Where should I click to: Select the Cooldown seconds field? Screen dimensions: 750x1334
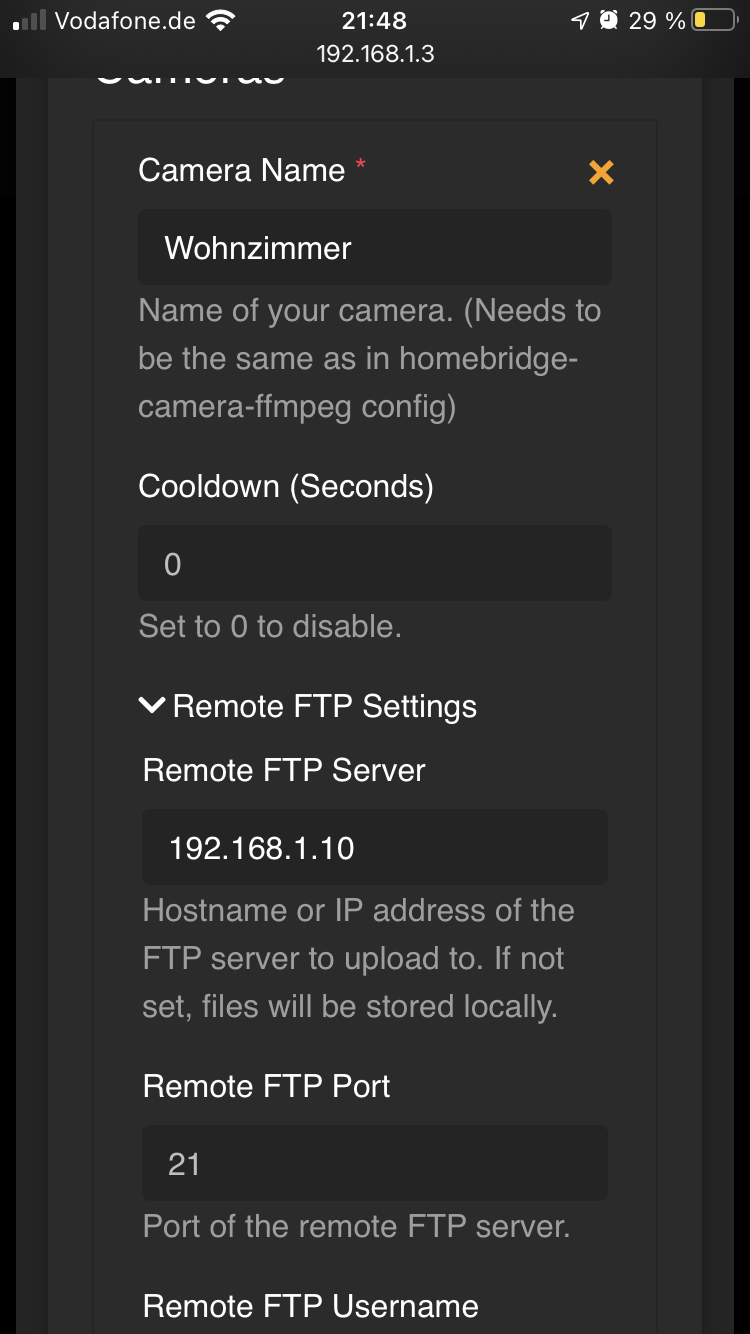pos(374,562)
